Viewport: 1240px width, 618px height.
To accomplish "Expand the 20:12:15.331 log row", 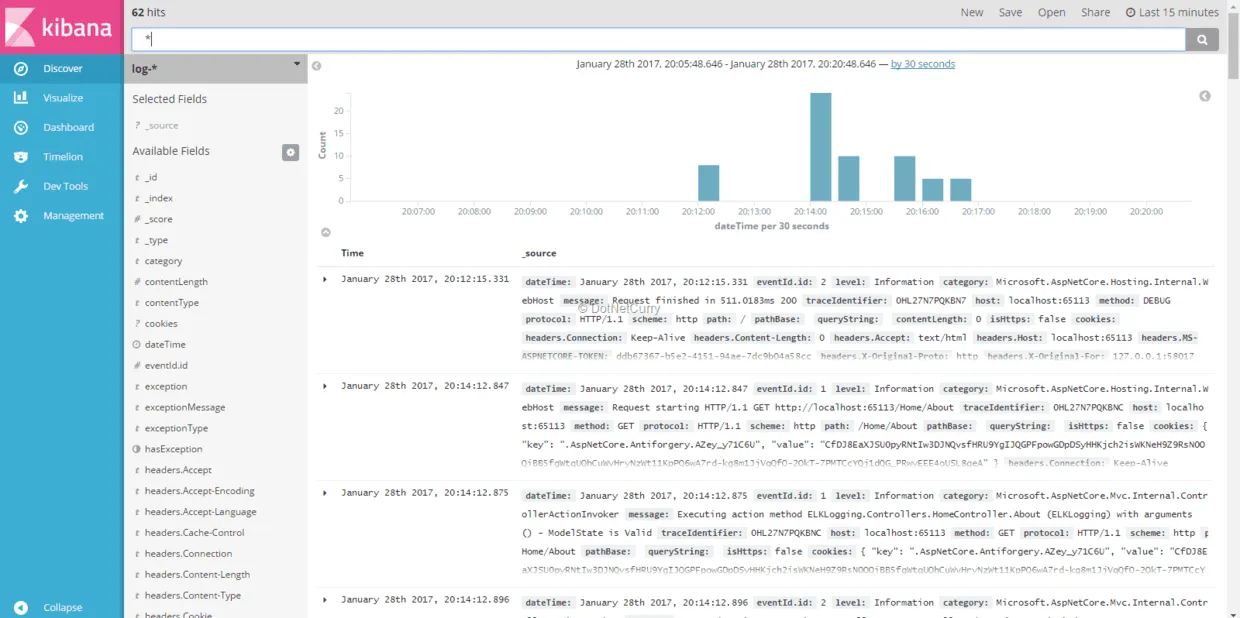I will pyautogui.click(x=325, y=279).
